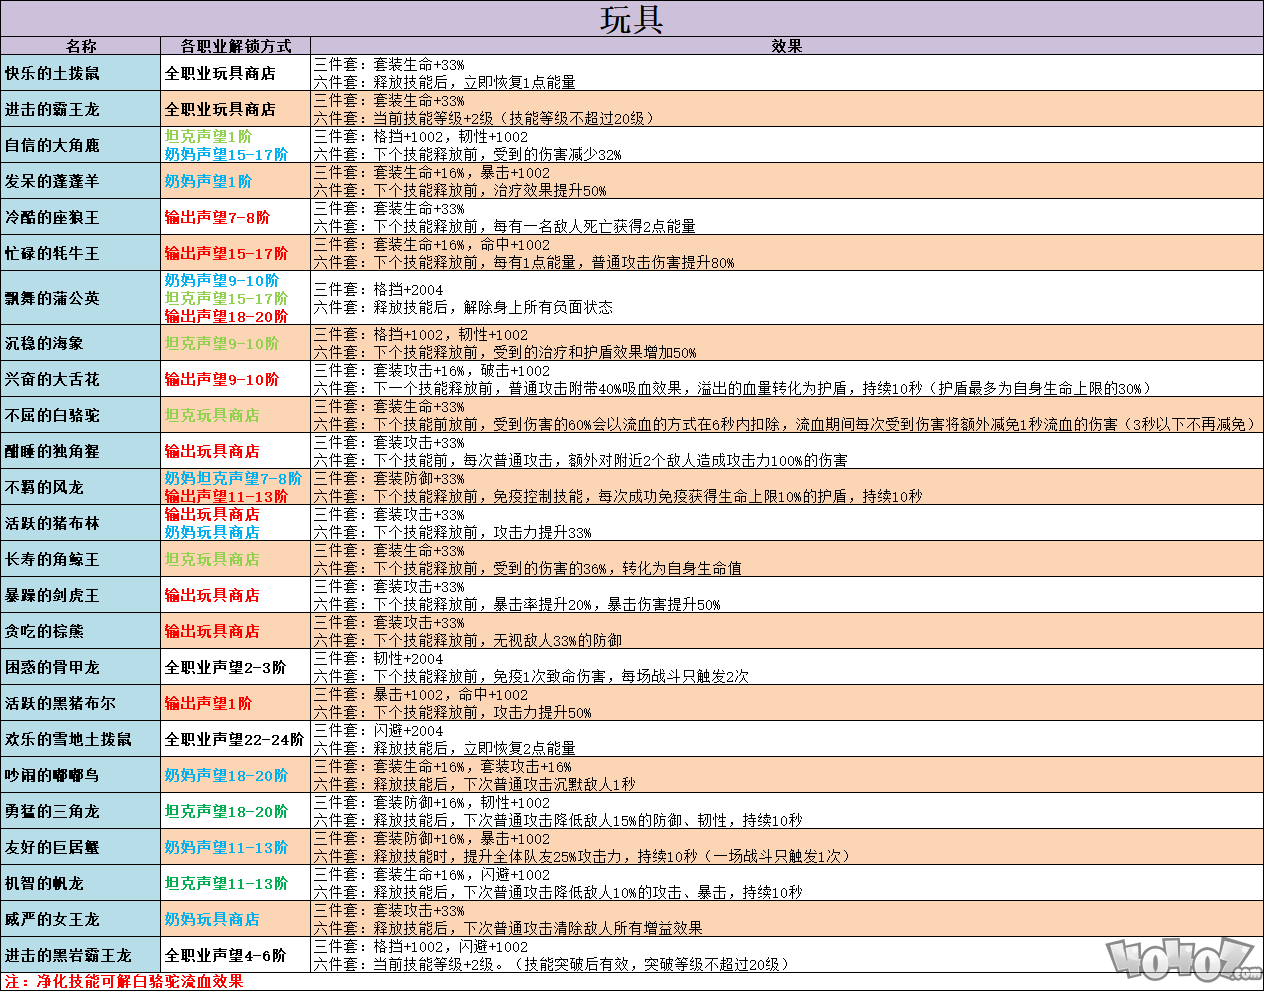Viewport: 1264px width, 991px height.
Task: Click the 各职业解锁方式 column header
Action: click(x=235, y=46)
